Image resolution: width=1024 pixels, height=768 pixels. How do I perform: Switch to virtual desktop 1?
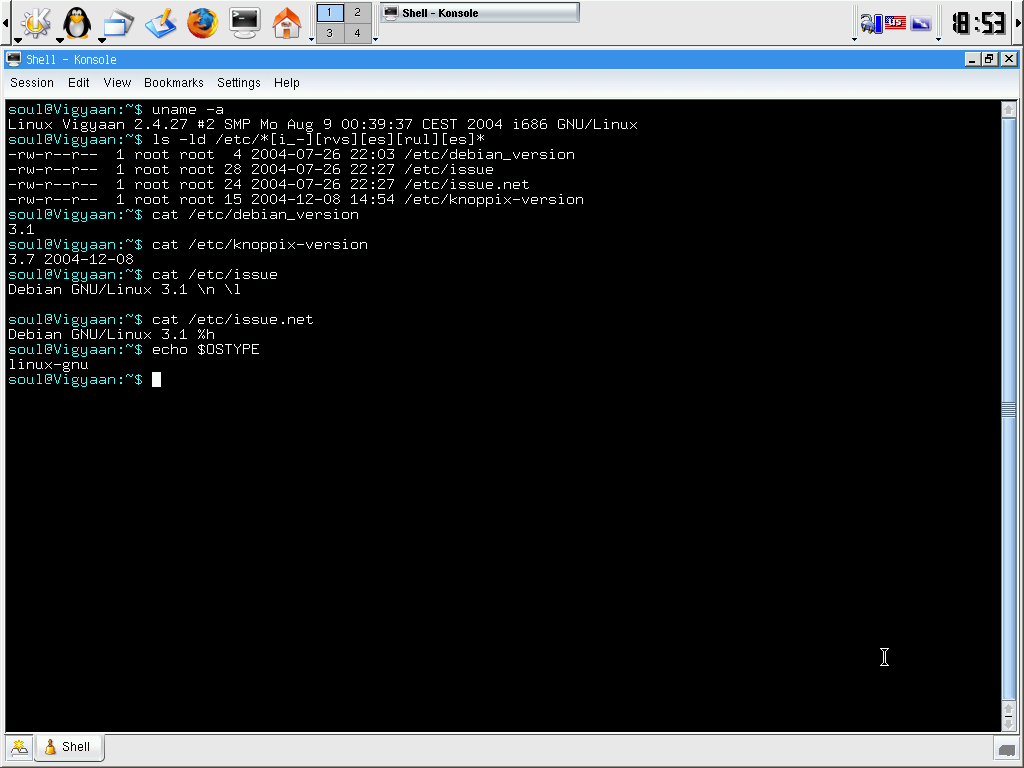[x=330, y=12]
